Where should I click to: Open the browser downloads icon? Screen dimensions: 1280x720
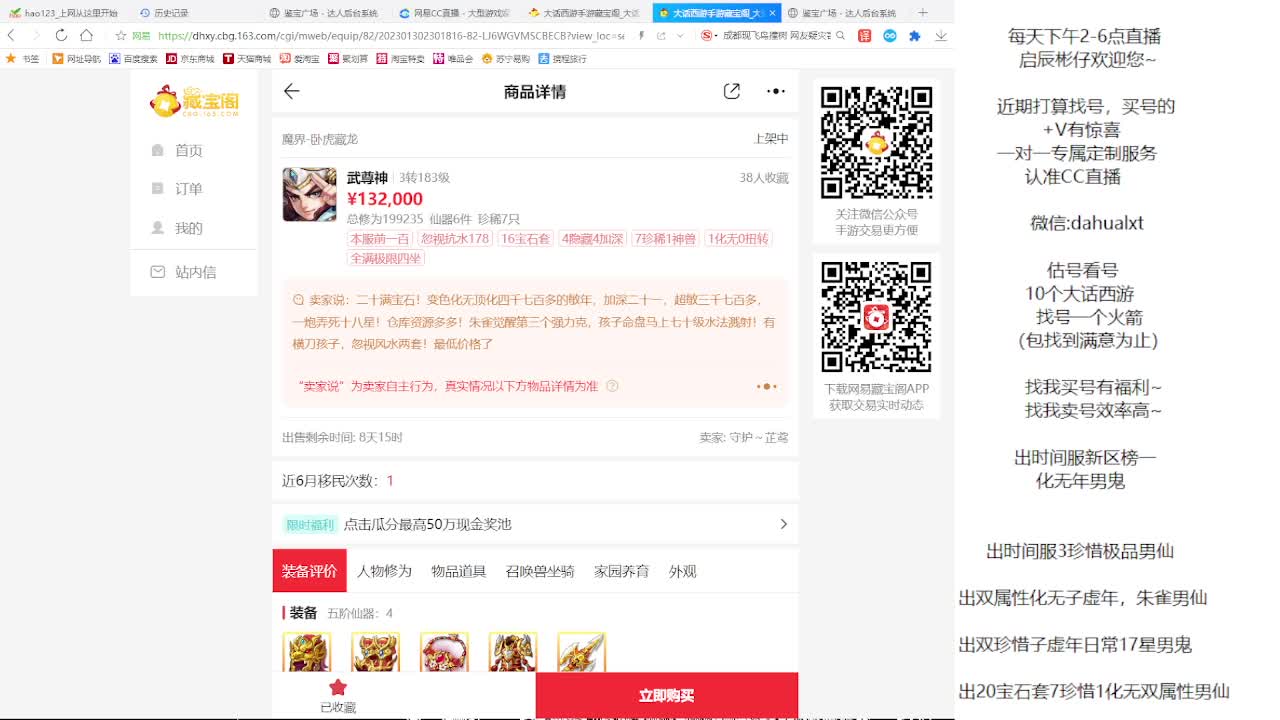point(941,35)
